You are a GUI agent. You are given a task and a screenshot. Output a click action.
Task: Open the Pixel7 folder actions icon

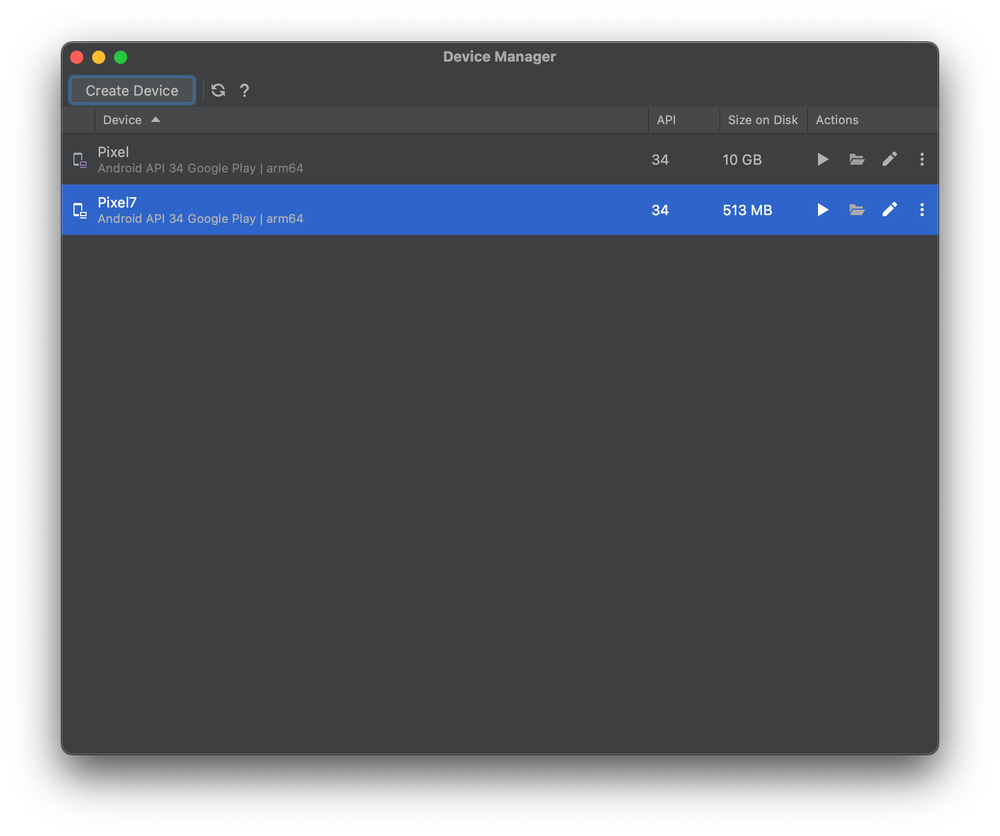point(856,210)
